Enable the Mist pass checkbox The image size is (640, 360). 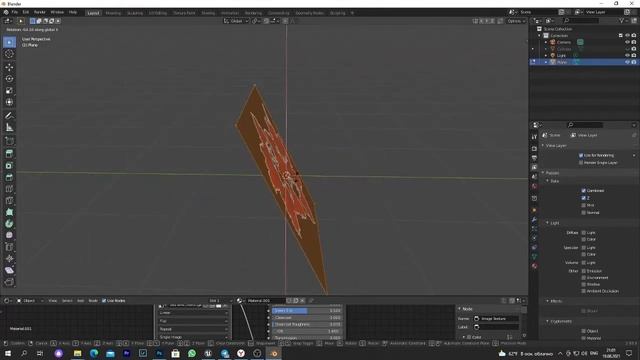[584, 205]
